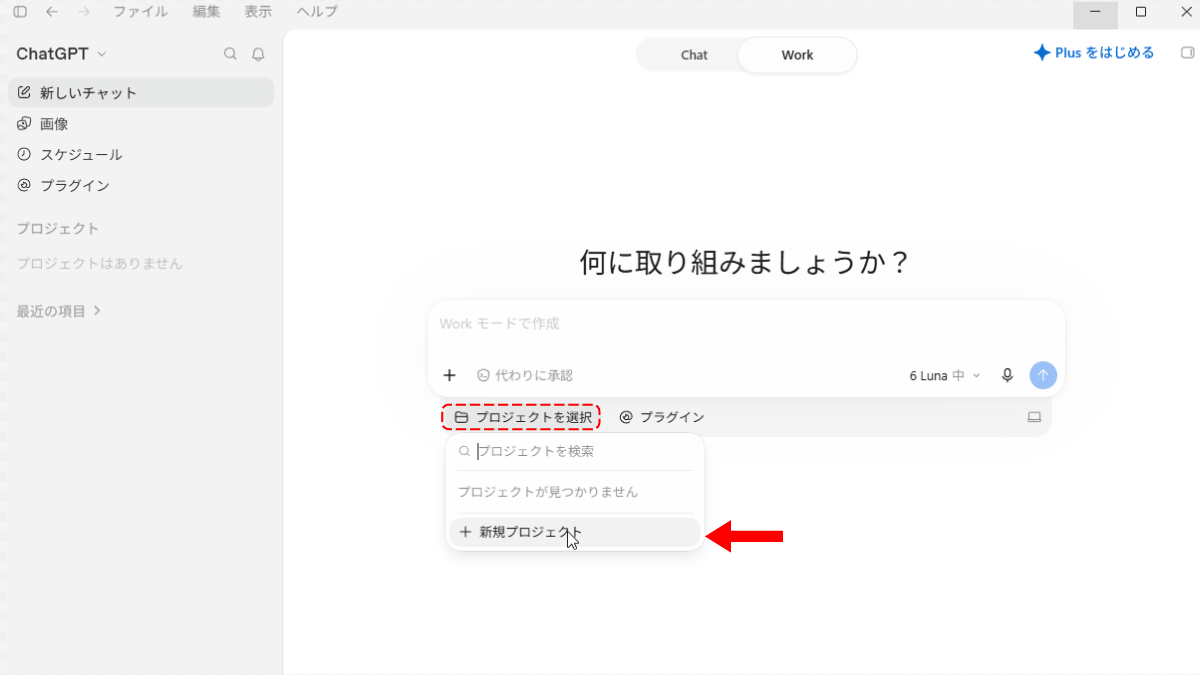Click the プロジェクト section header
This screenshot has height=675, width=1200.
click(57, 229)
